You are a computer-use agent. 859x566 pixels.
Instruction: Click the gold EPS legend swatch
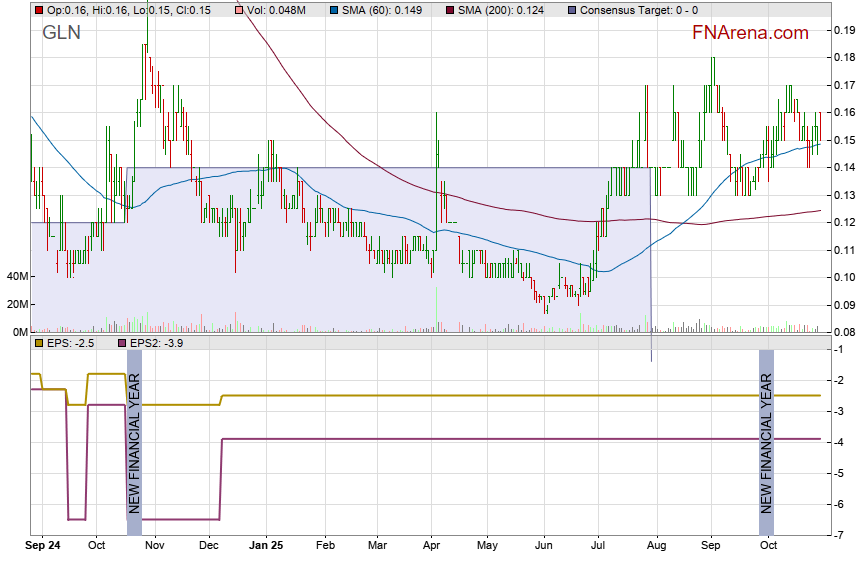pyautogui.click(x=39, y=343)
